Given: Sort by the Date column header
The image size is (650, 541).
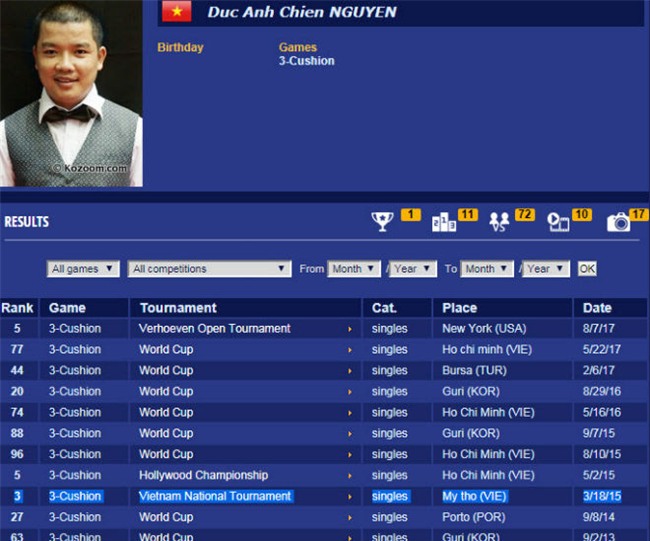Looking at the screenshot, I should (x=598, y=308).
